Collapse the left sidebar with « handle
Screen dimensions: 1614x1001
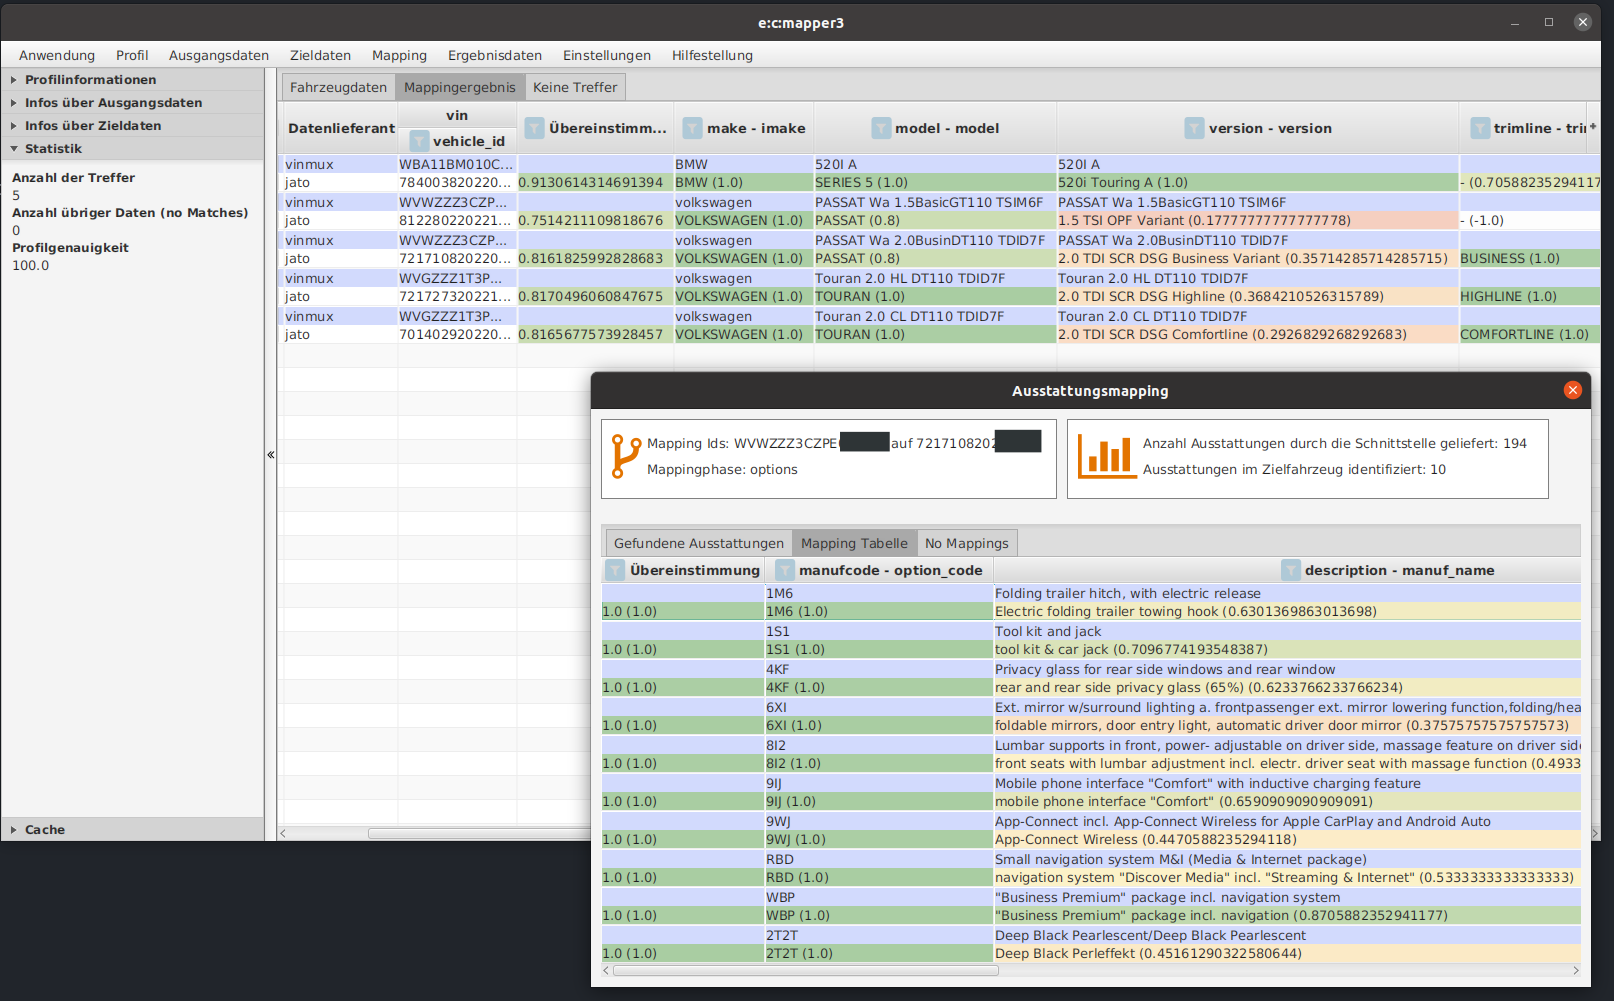click(271, 455)
